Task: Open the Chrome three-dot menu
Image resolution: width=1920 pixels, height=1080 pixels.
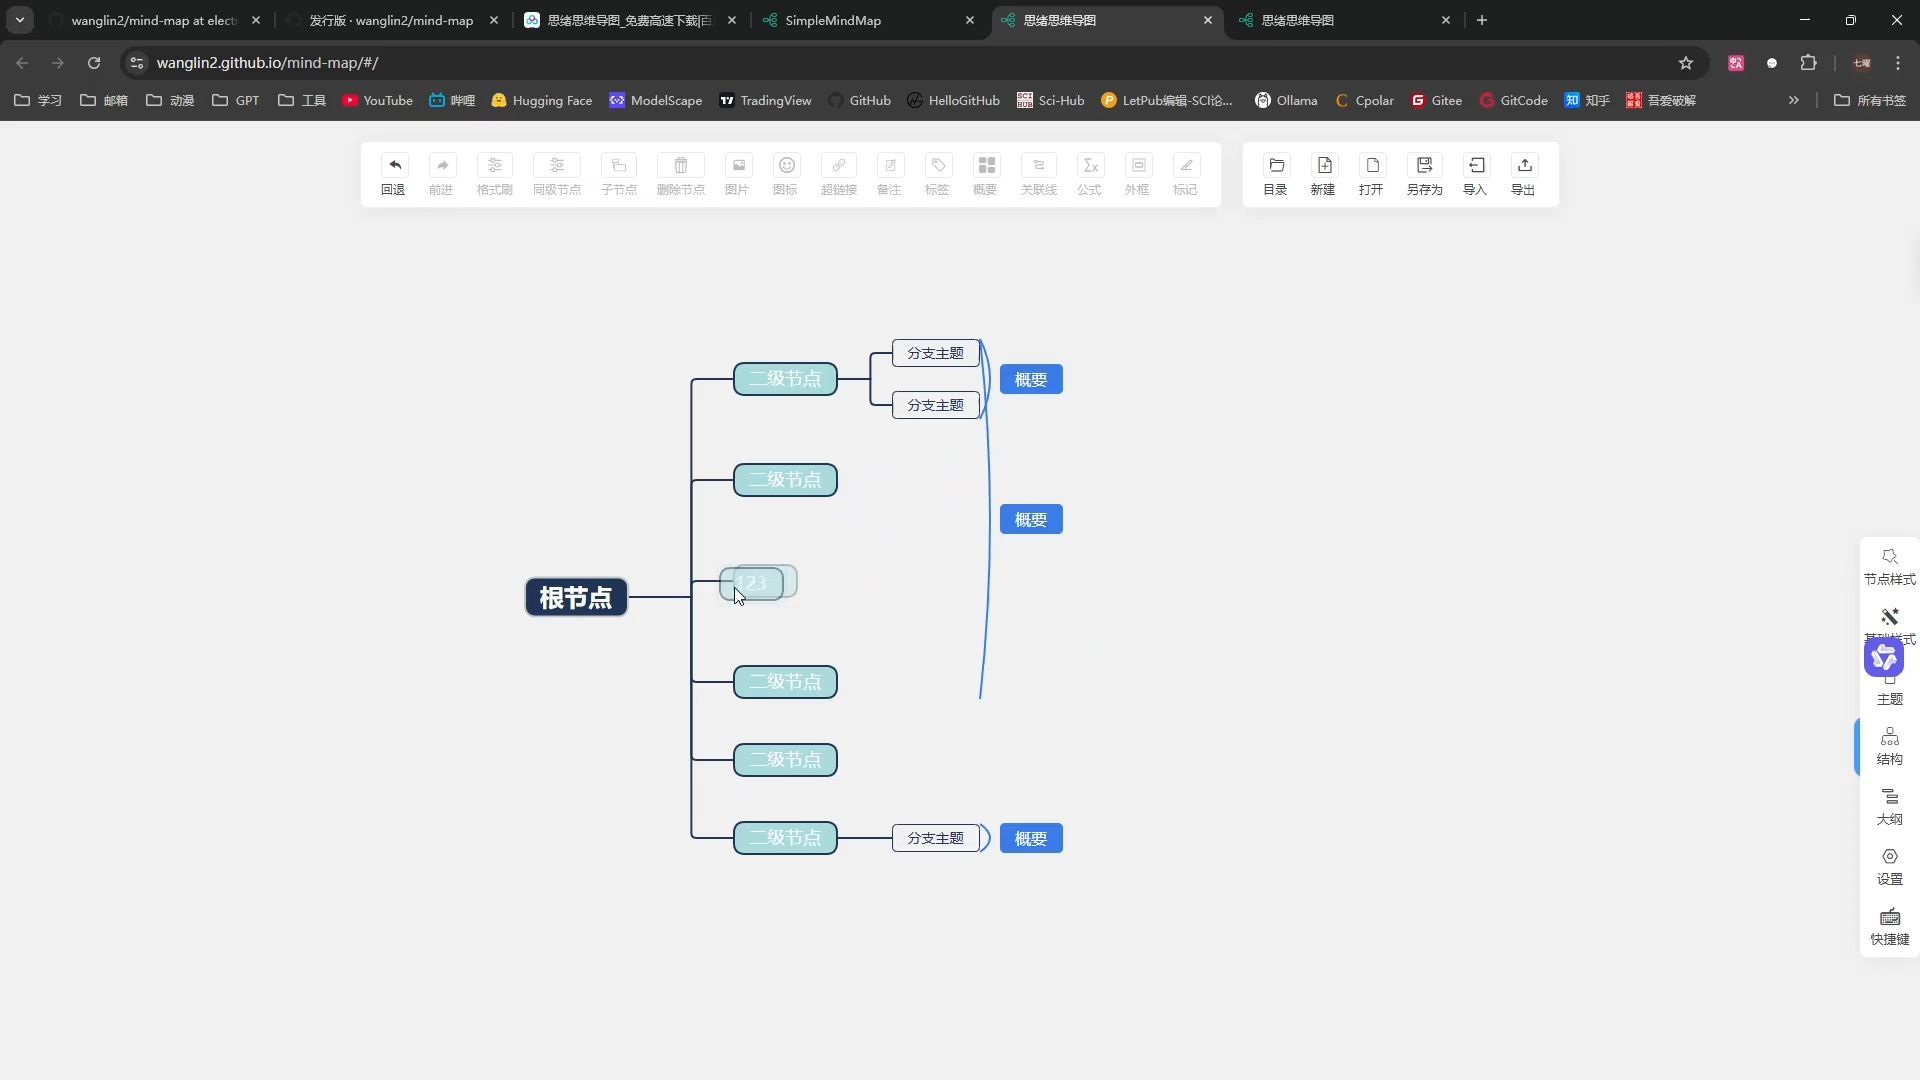Action: pyautogui.click(x=1898, y=63)
